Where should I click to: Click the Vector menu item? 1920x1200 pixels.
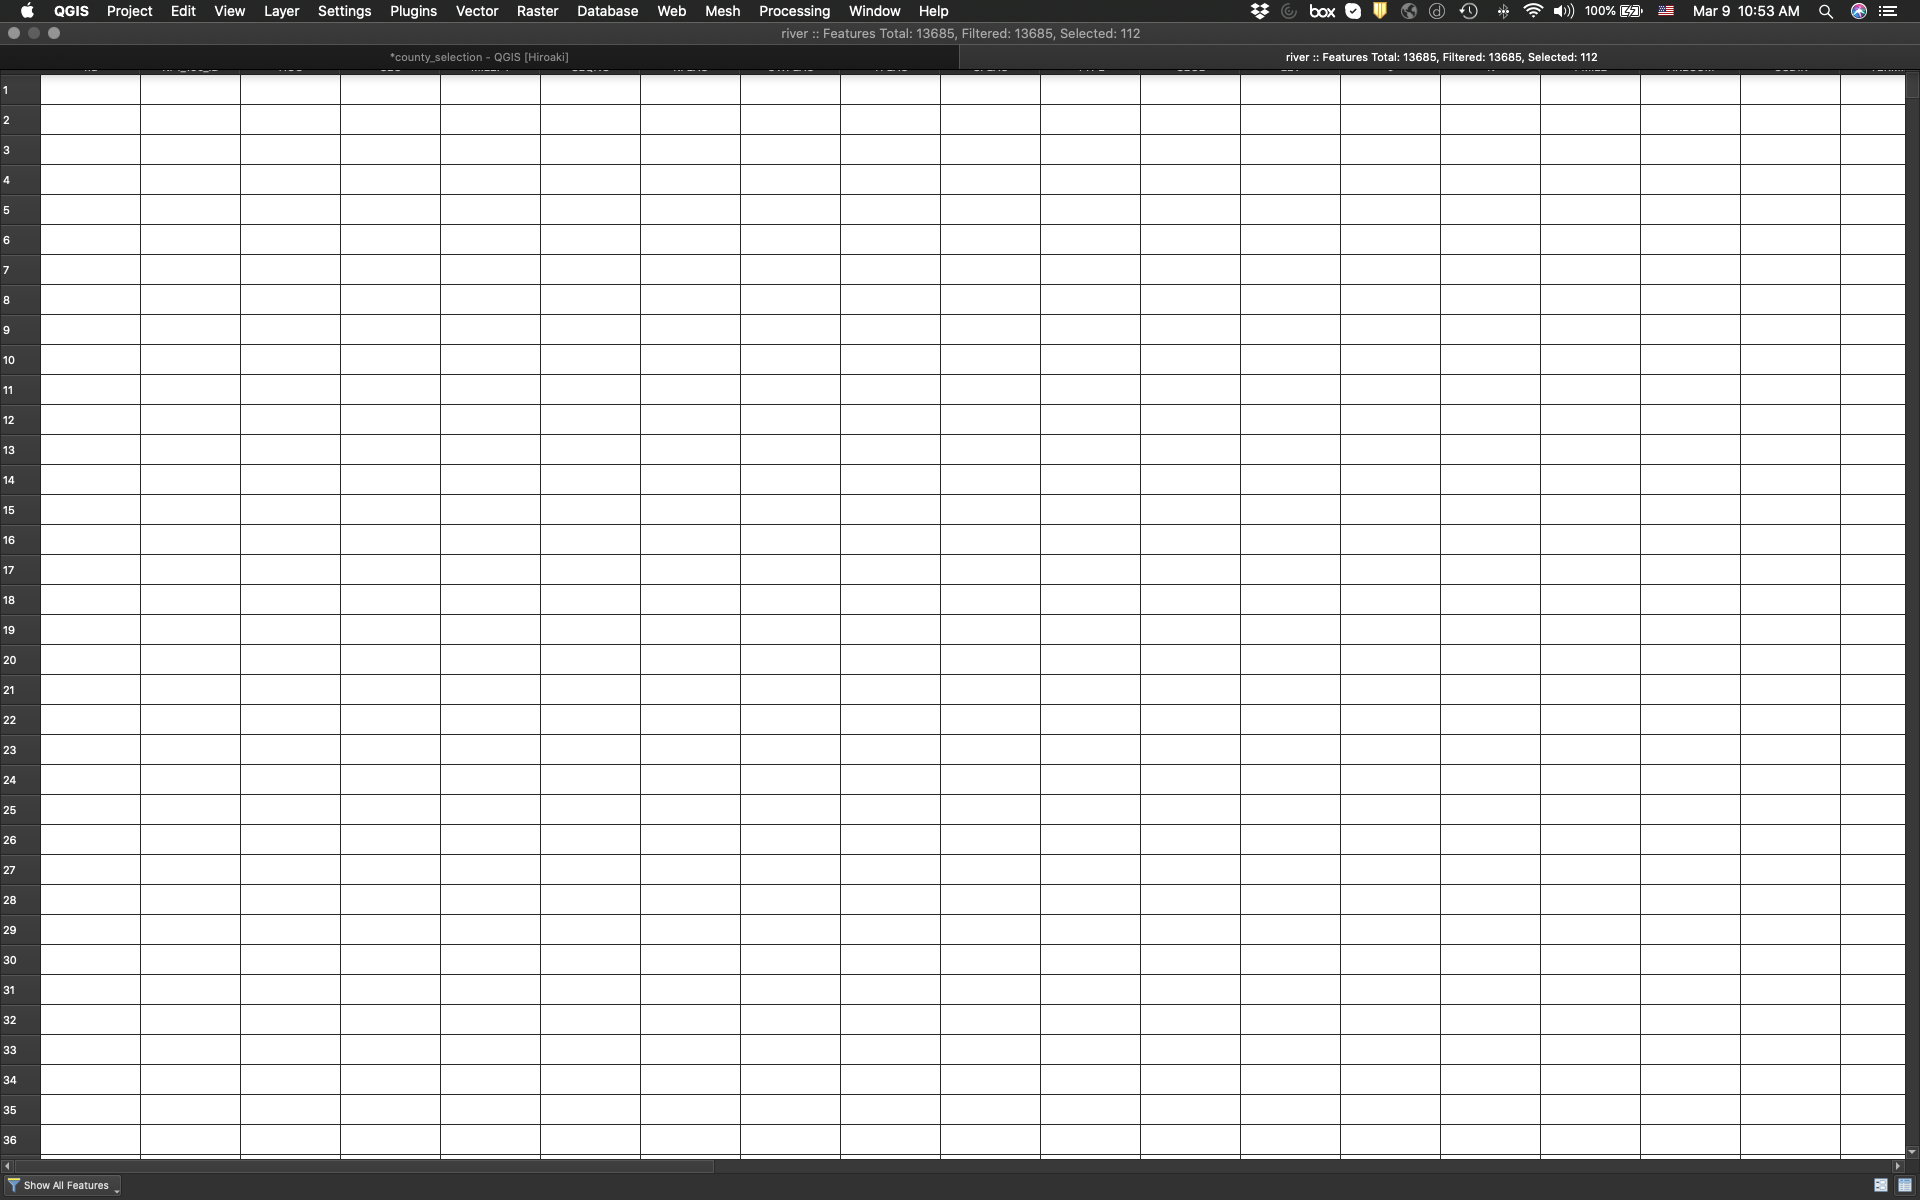pos(477,11)
